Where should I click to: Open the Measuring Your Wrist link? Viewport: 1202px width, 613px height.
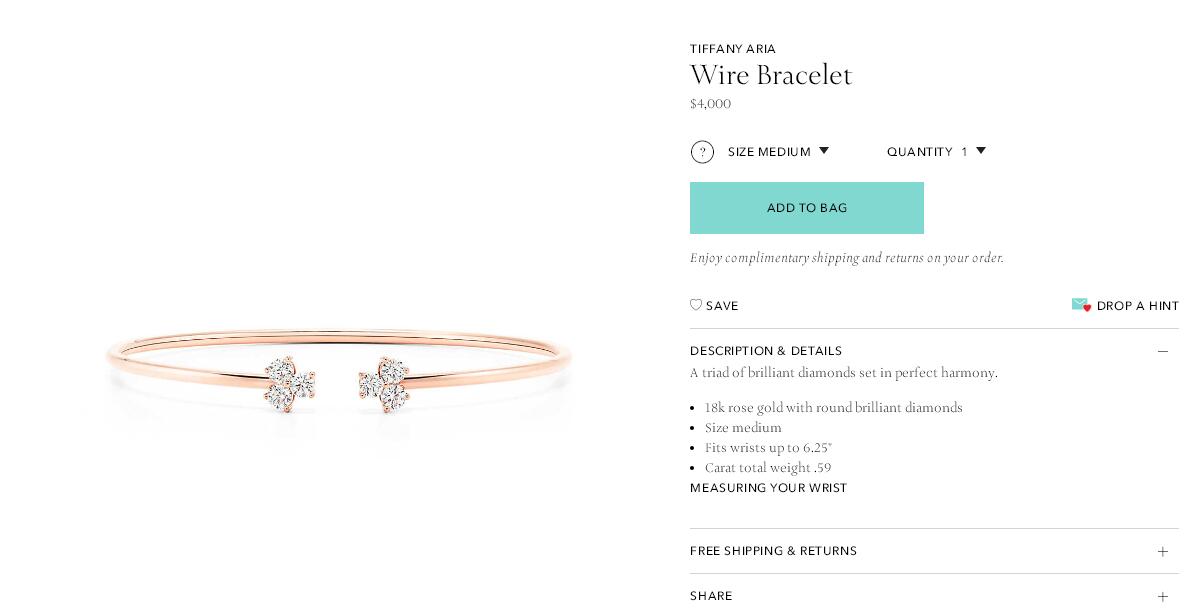point(768,488)
